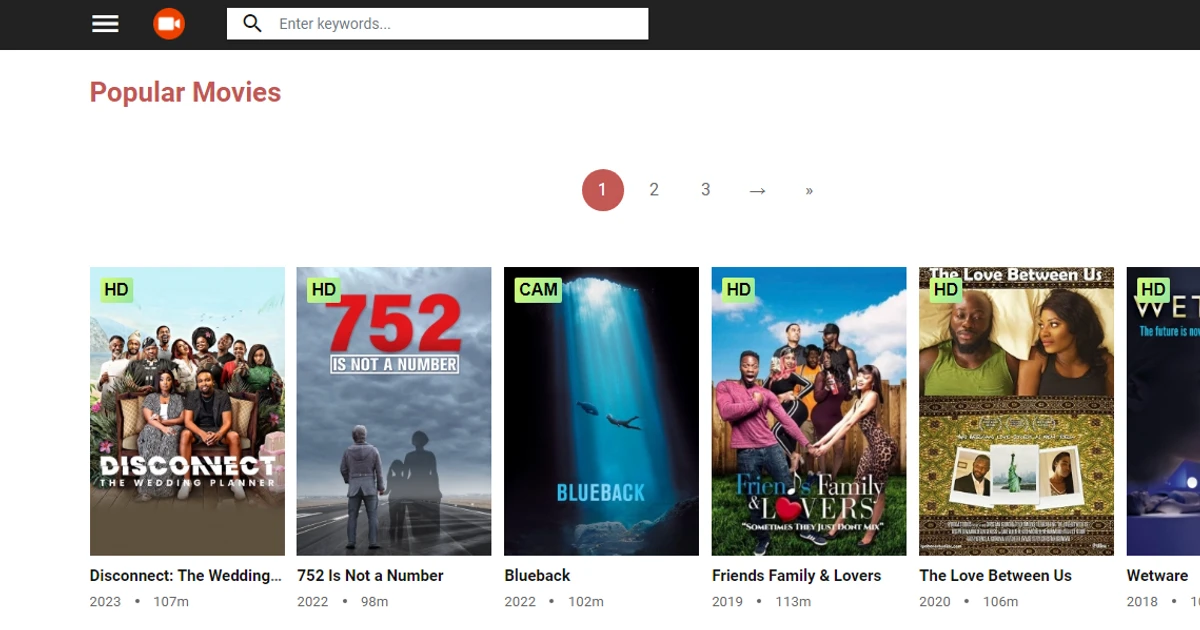
Task: Click the next page arrow
Action: click(x=757, y=190)
